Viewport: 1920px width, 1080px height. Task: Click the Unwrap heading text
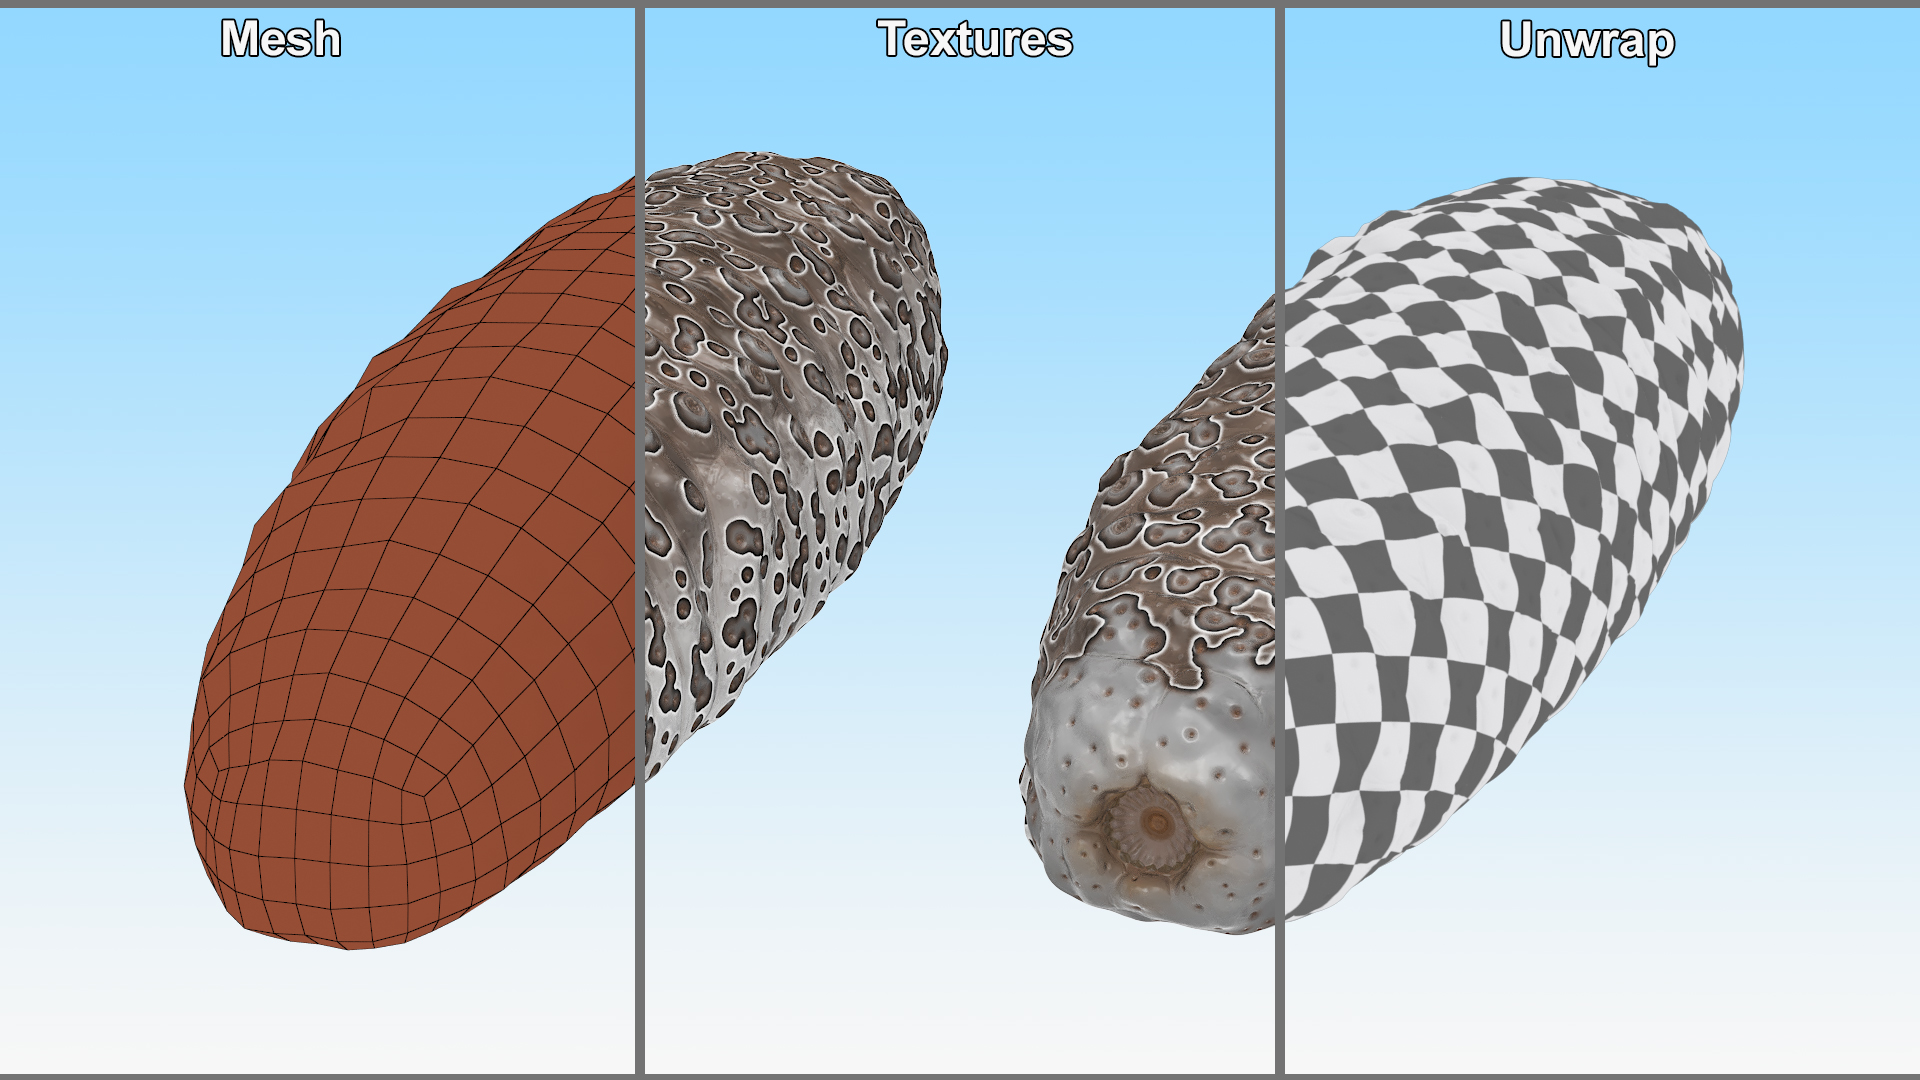click(x=1587, y=42)
